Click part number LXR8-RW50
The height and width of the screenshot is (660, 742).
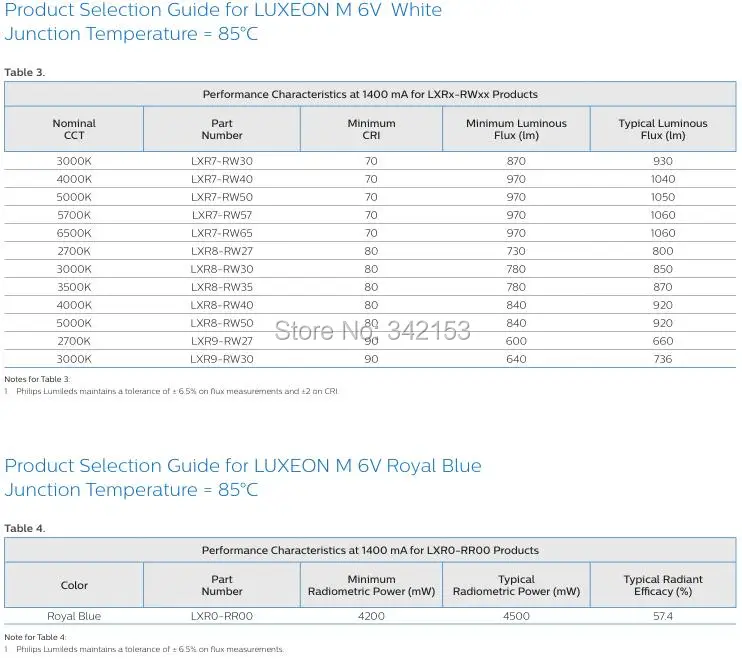[221, 323]
